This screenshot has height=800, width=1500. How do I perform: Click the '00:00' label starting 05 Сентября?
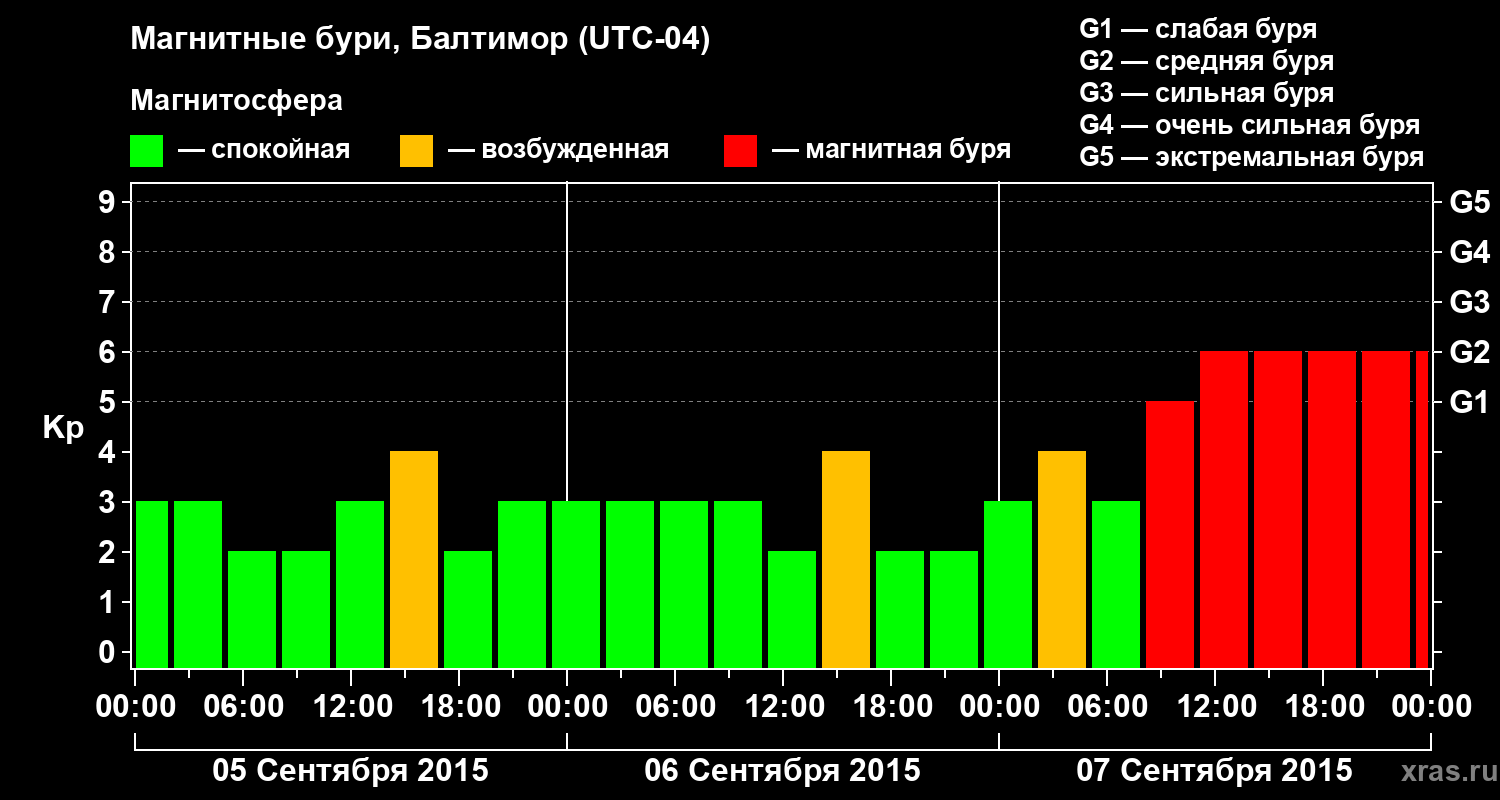(135, 707)
